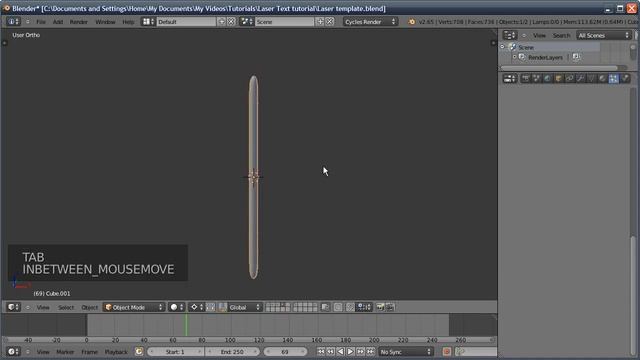
Task: Switch to Object Data properties tab
Action: [x=591, y=79]
